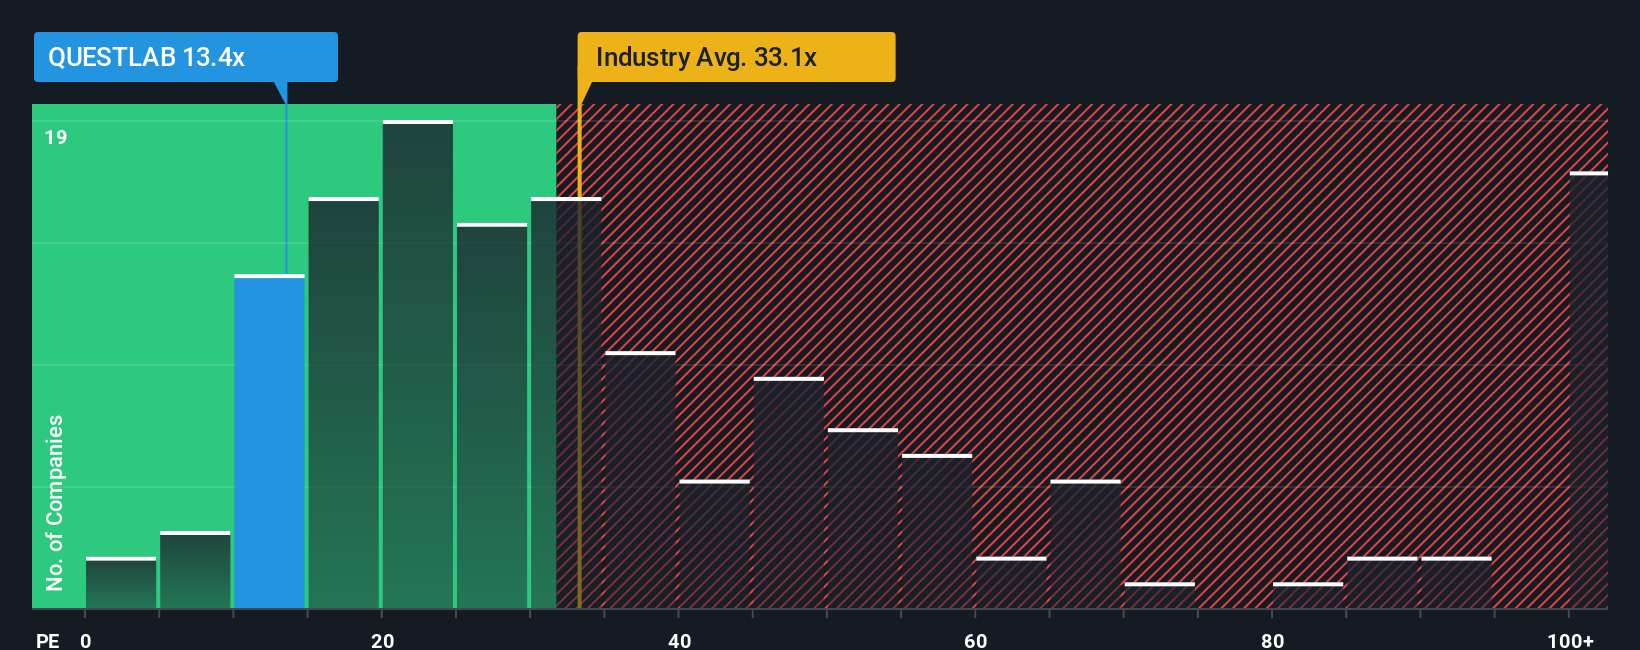Viewport: 1640px width, 650px height.
Task: Click the x-axis tick label 100+
Action: [1570, 640]
